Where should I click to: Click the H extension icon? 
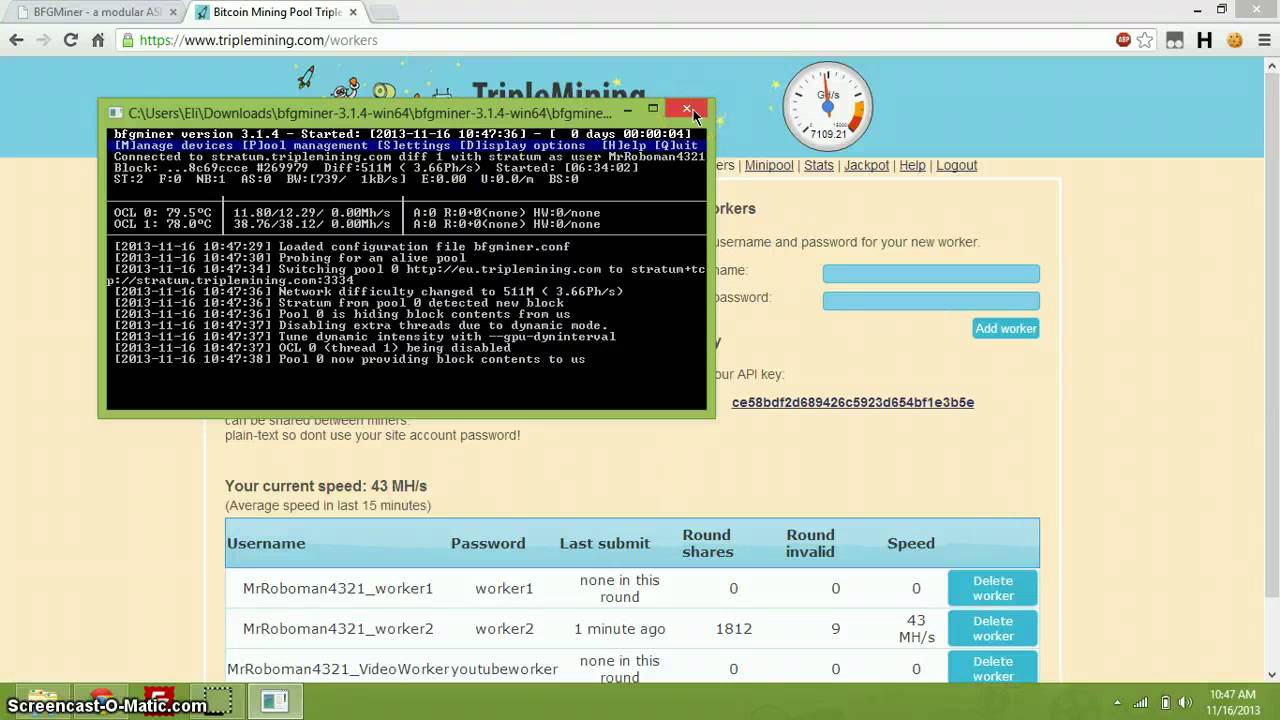1204,40
